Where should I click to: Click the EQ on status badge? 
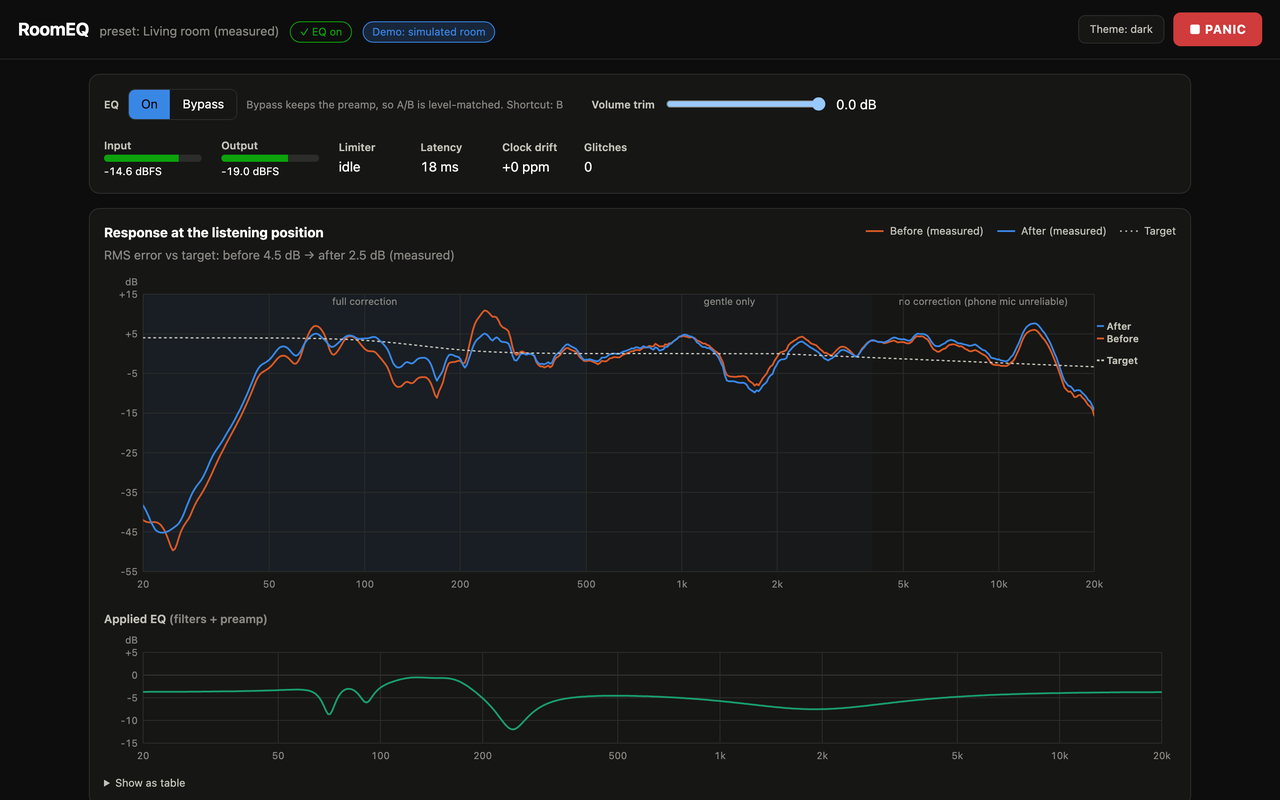321,32
